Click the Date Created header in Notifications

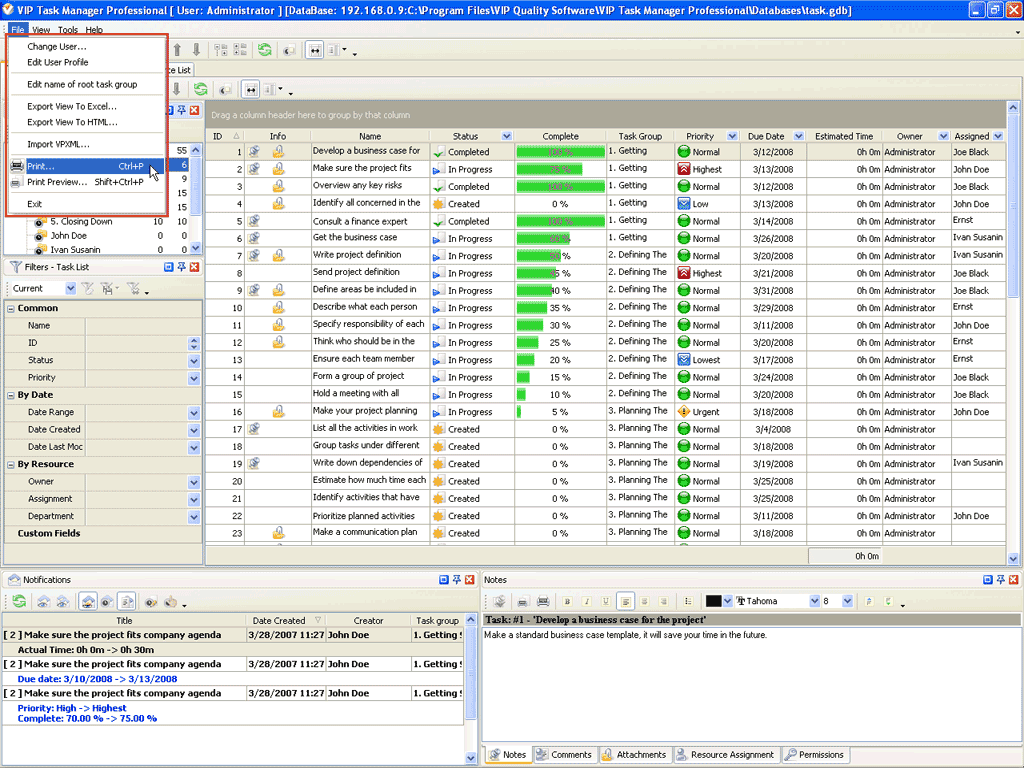(x=279, y=620)
